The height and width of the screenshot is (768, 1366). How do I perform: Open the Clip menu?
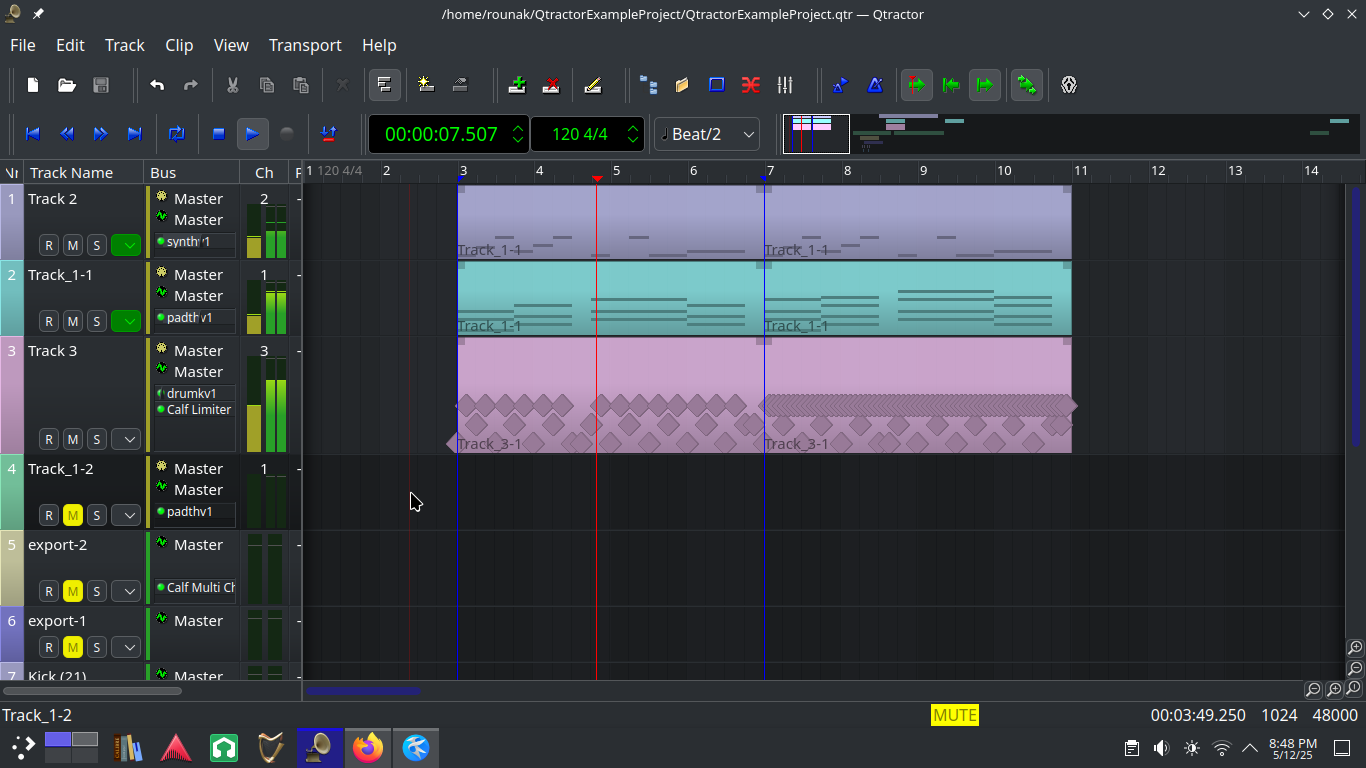click(179, 45)
